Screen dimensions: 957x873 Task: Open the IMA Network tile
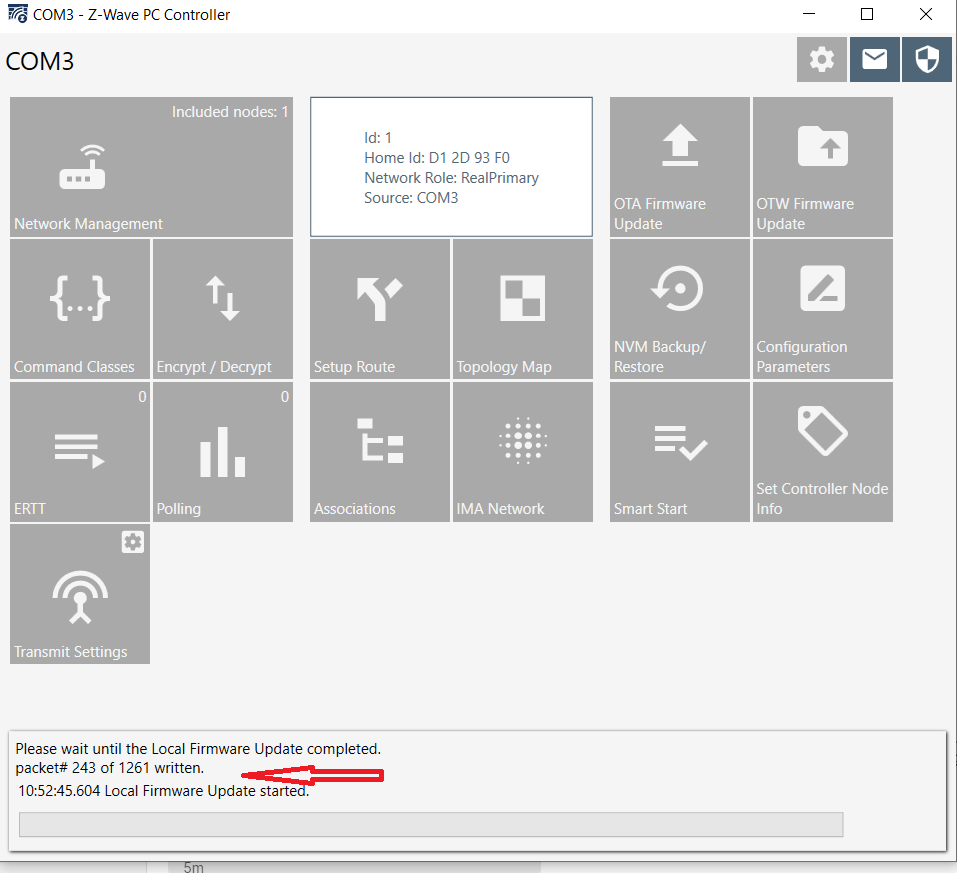point(522,452)
